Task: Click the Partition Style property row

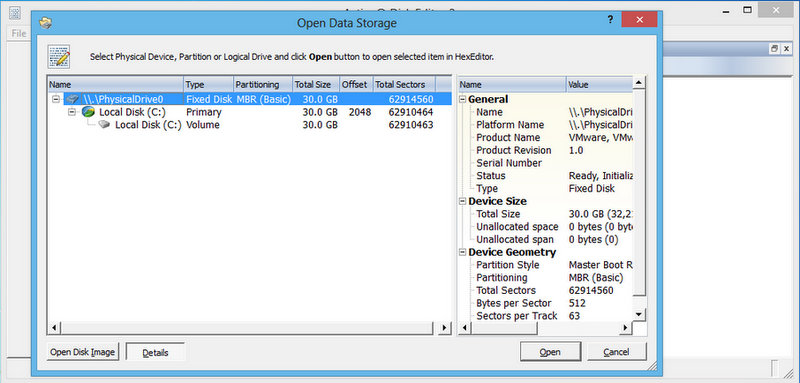Action: tap(545, 265)
